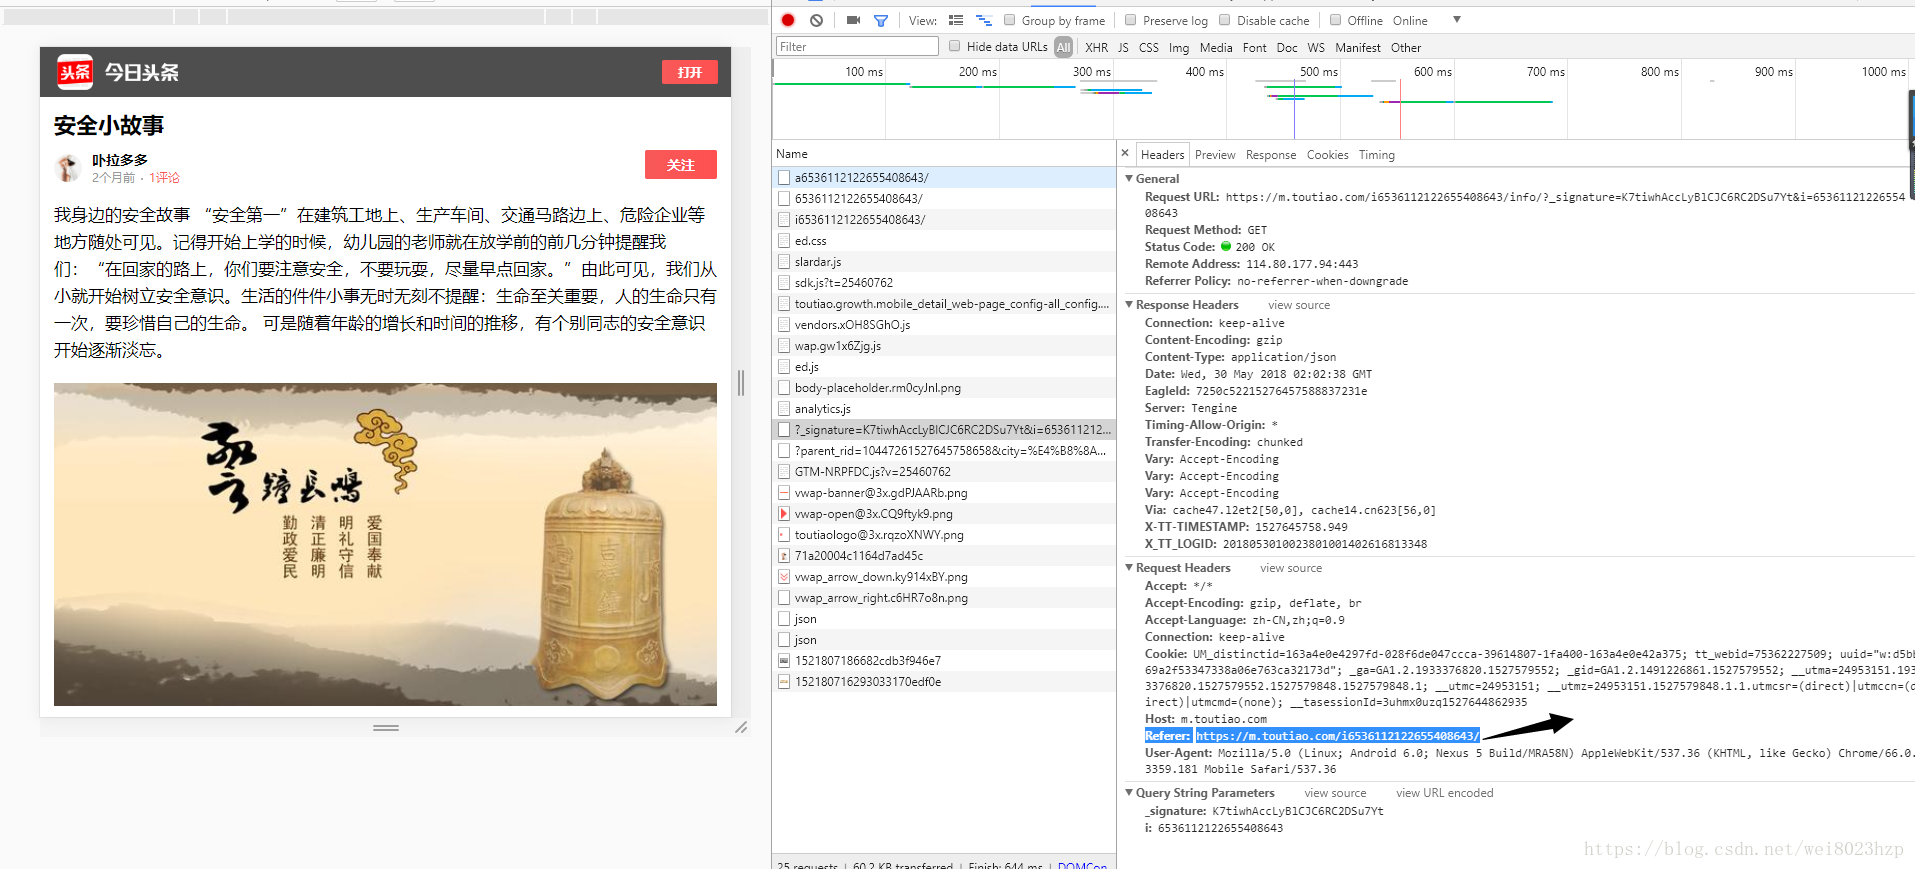Collapse the Query String Parameters section

(x=1129, y=792)
